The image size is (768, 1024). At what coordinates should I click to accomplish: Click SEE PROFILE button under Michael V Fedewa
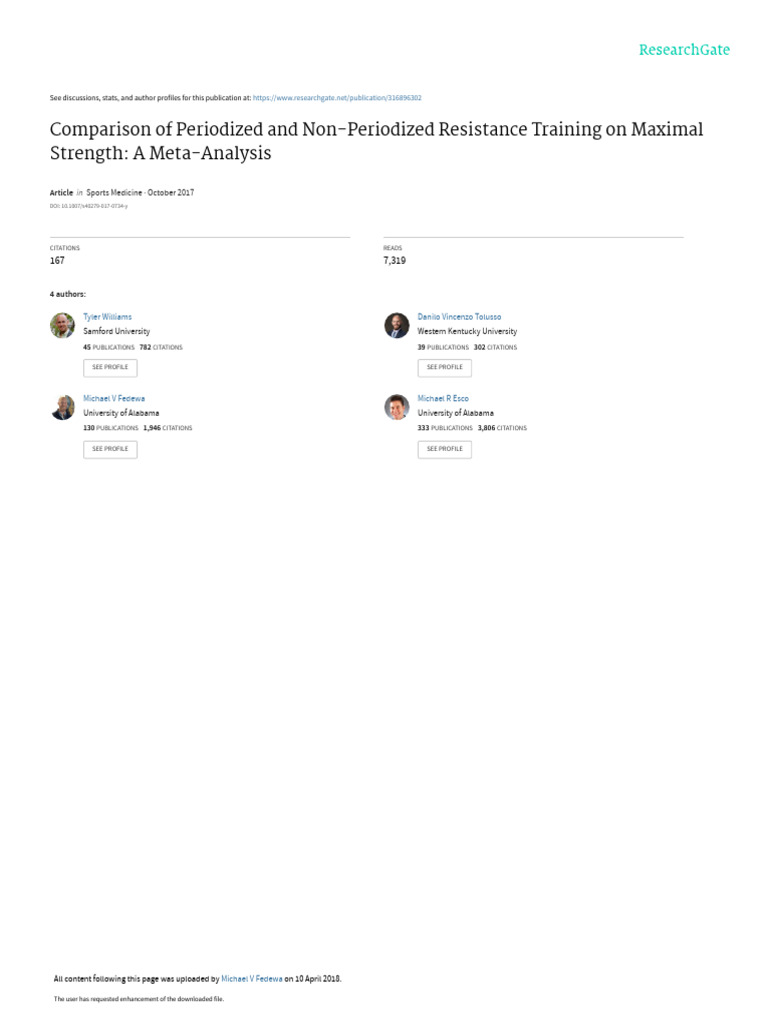tap(110, 449)
